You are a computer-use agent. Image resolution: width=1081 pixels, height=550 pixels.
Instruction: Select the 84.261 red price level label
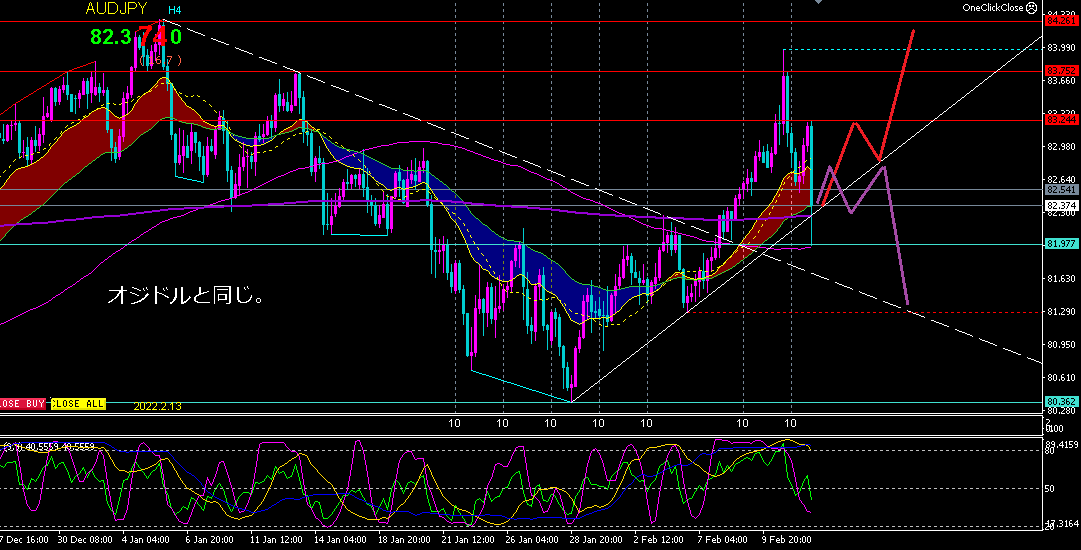click(1062, 21)
